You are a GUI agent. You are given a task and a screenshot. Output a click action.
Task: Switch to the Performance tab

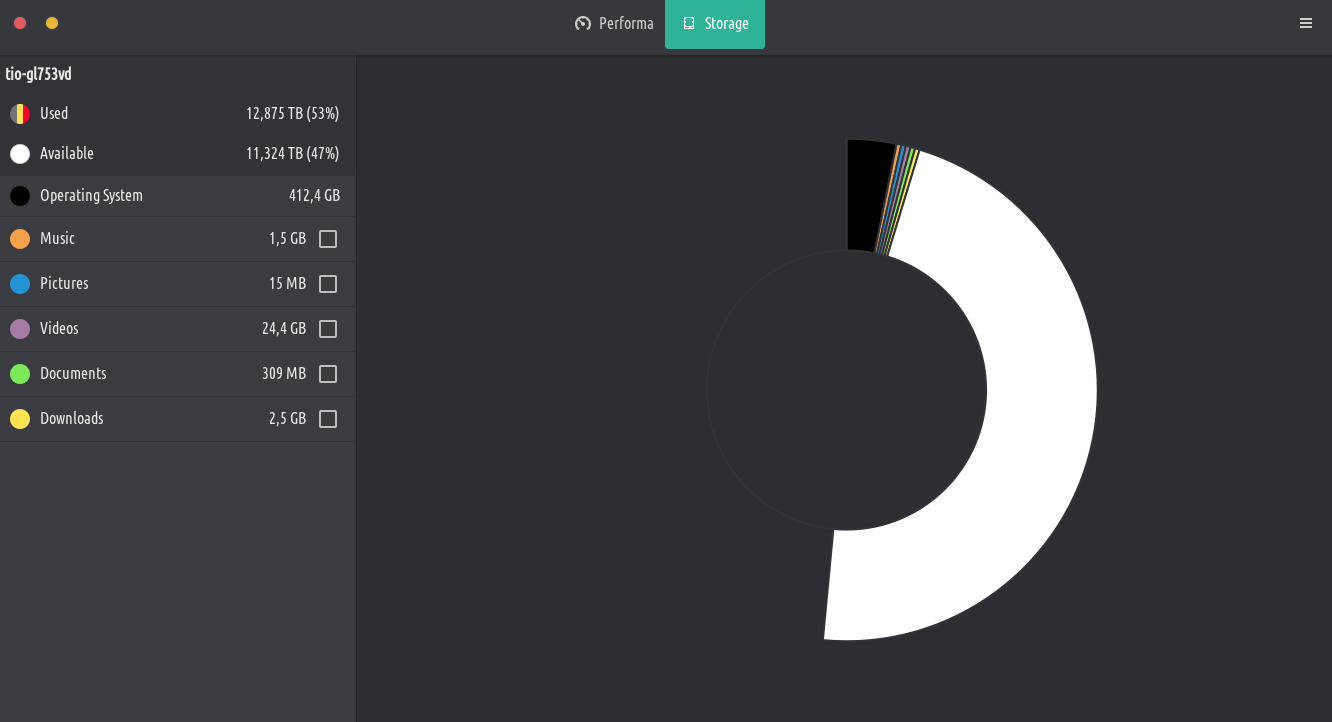click(x=614, y=24)
